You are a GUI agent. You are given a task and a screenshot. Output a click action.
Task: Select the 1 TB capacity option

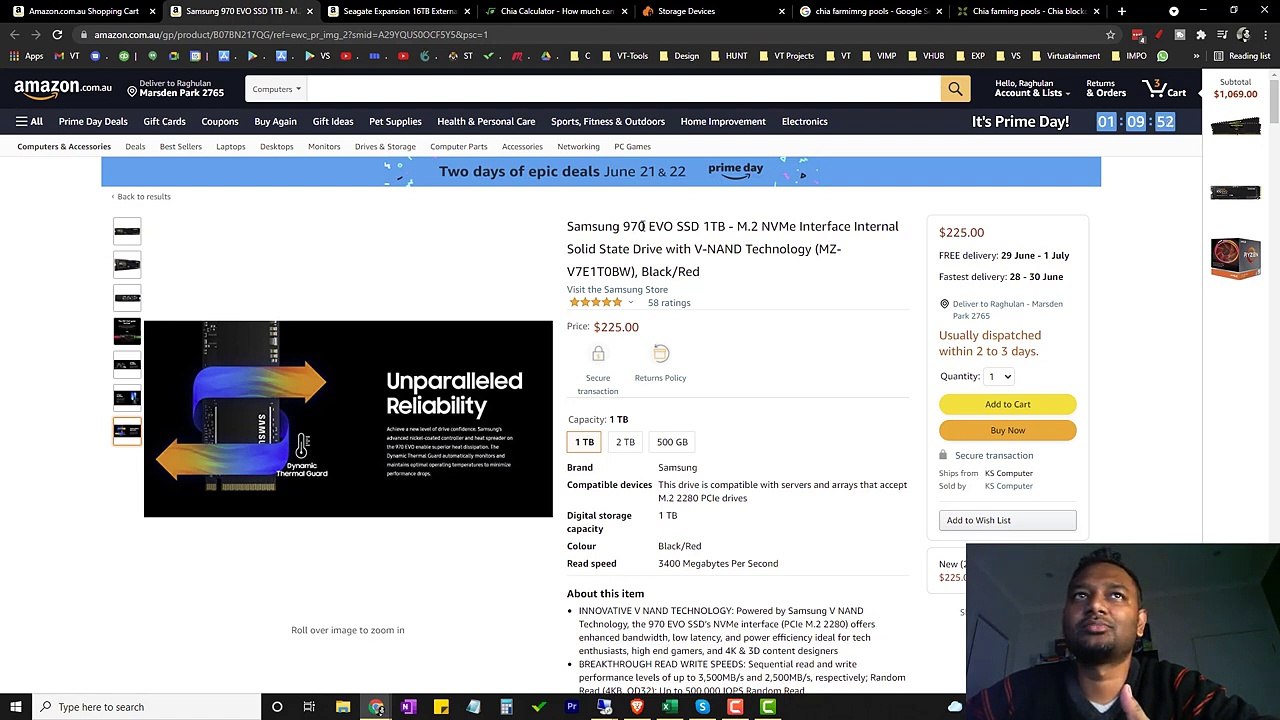(x=584, y=442)
